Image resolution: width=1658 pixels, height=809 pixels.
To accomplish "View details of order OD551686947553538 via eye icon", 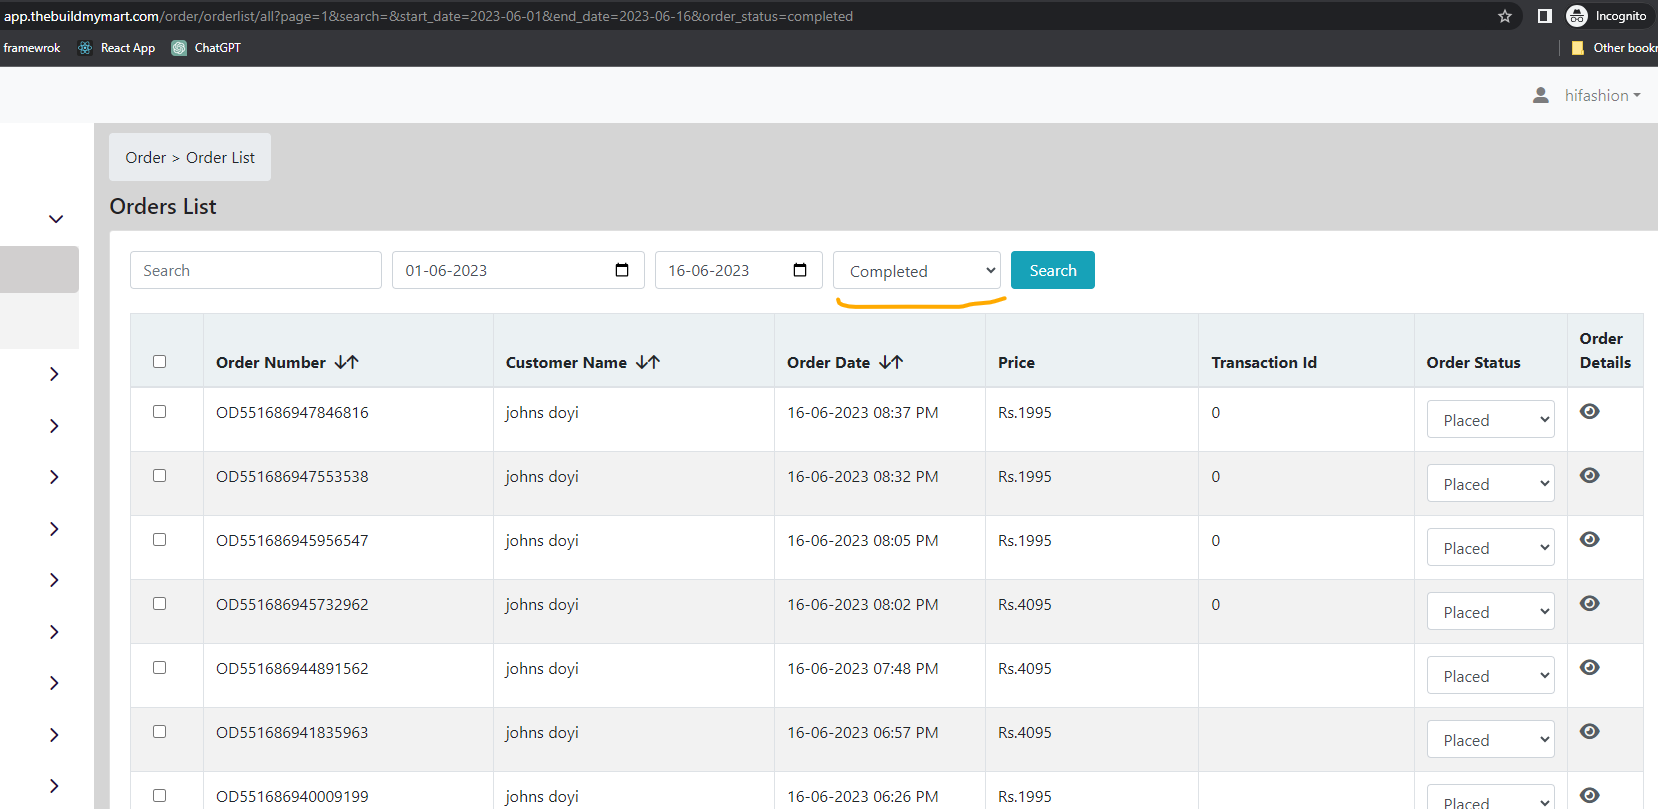I will (1590, 475).
